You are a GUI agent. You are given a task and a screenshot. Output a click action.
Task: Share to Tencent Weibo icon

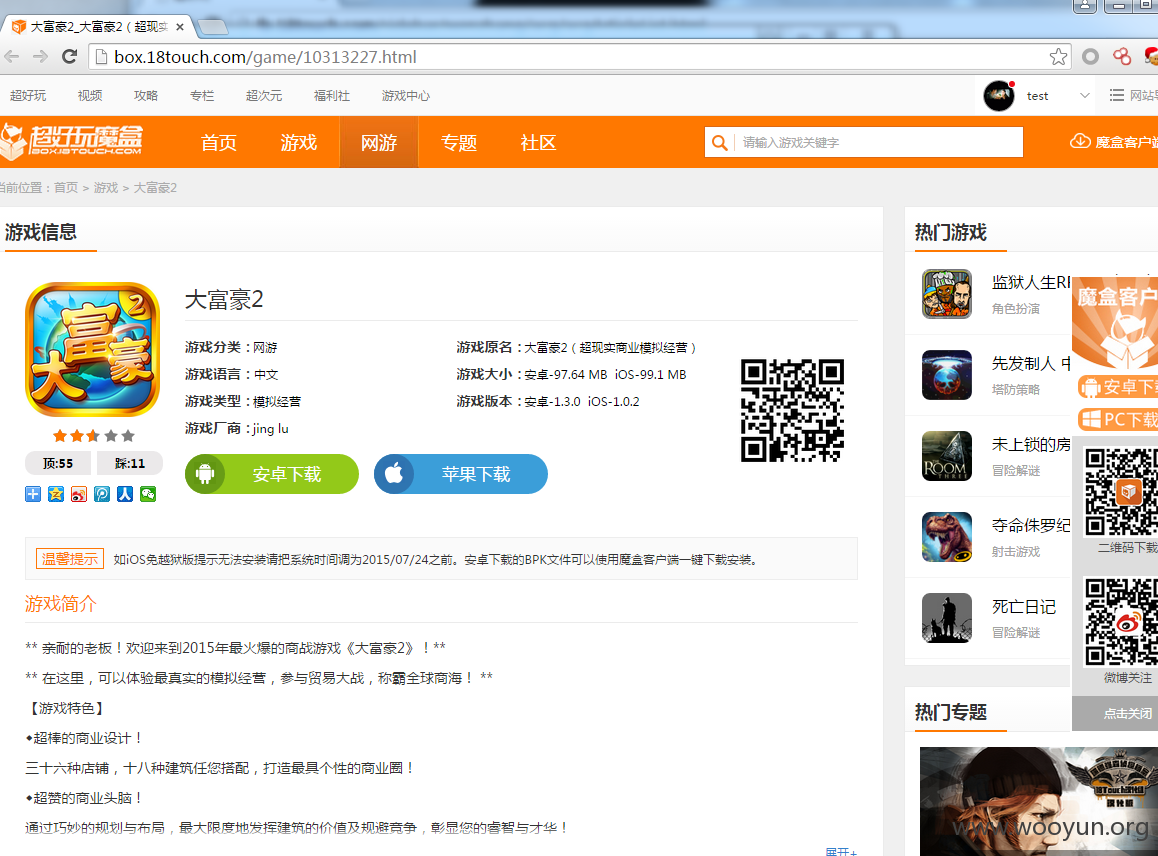point(102,494)
